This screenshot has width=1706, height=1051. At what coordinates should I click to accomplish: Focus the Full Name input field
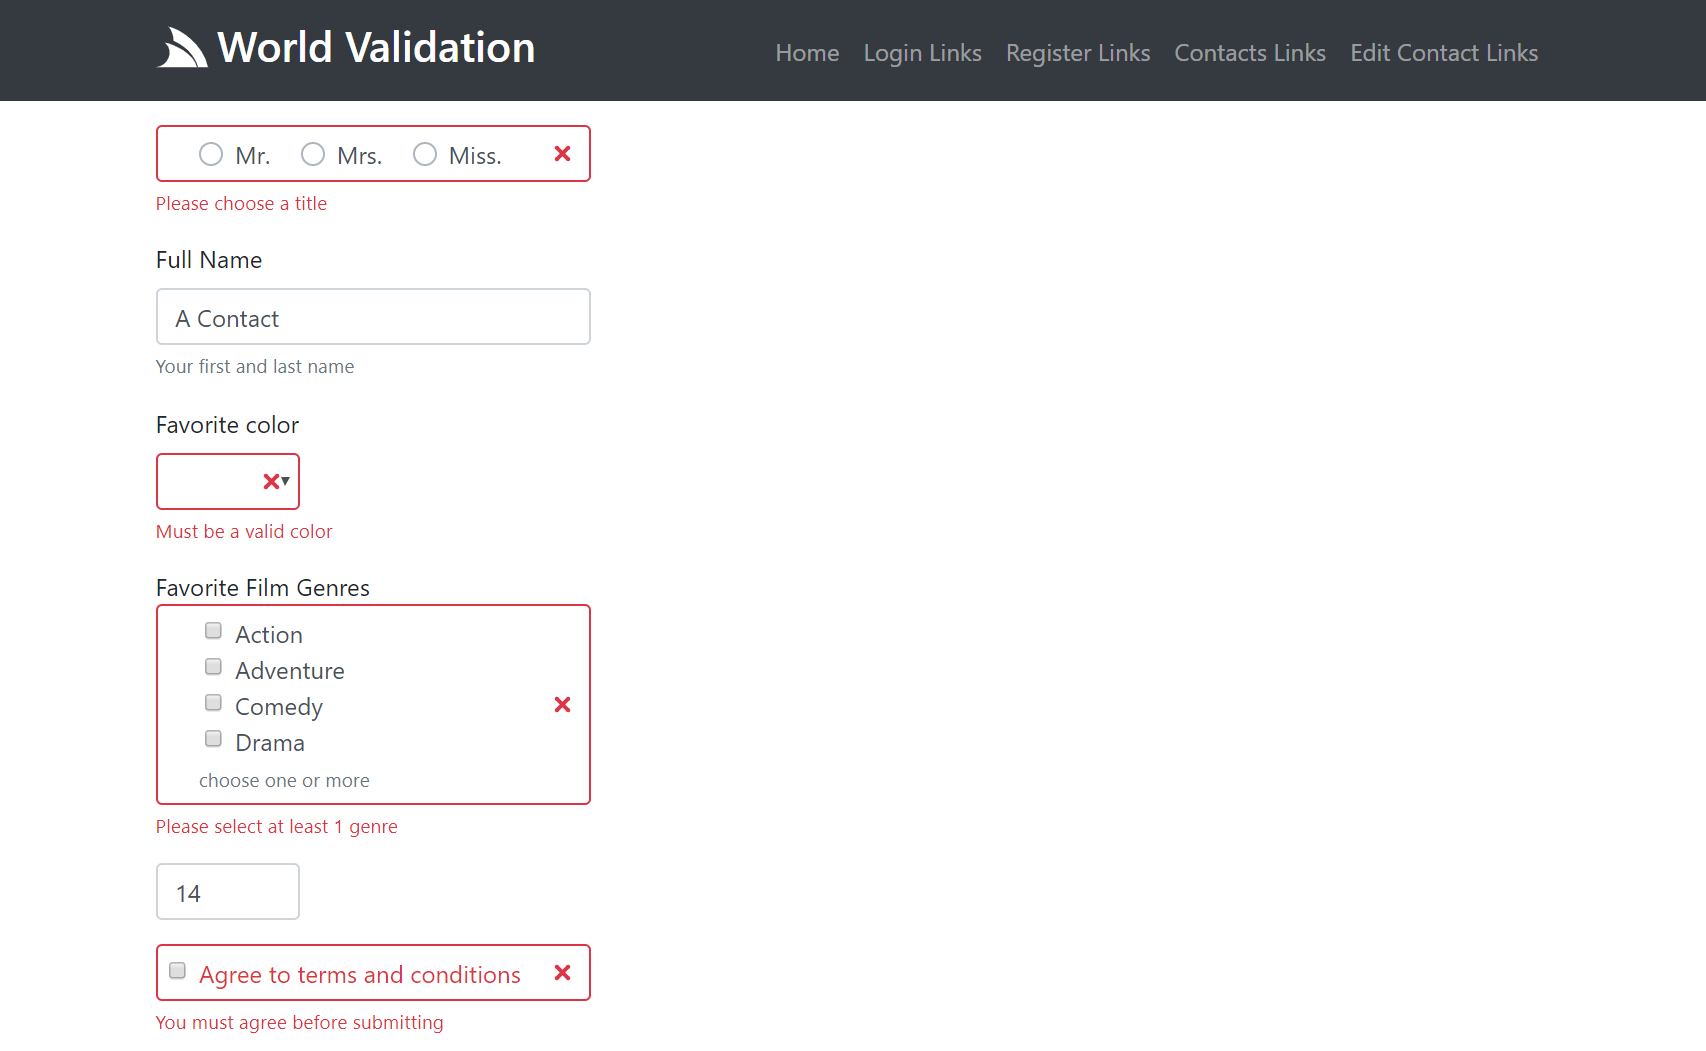[373, 317]
